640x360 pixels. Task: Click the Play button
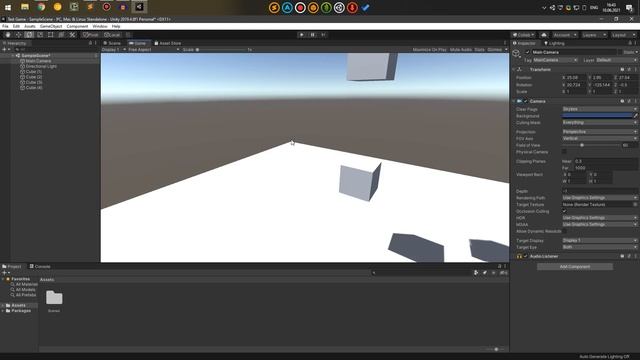pos(302,35)
